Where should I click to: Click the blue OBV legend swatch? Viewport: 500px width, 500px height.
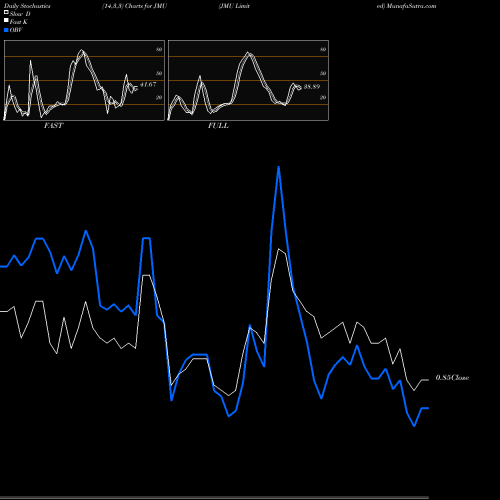pos(6,30)
